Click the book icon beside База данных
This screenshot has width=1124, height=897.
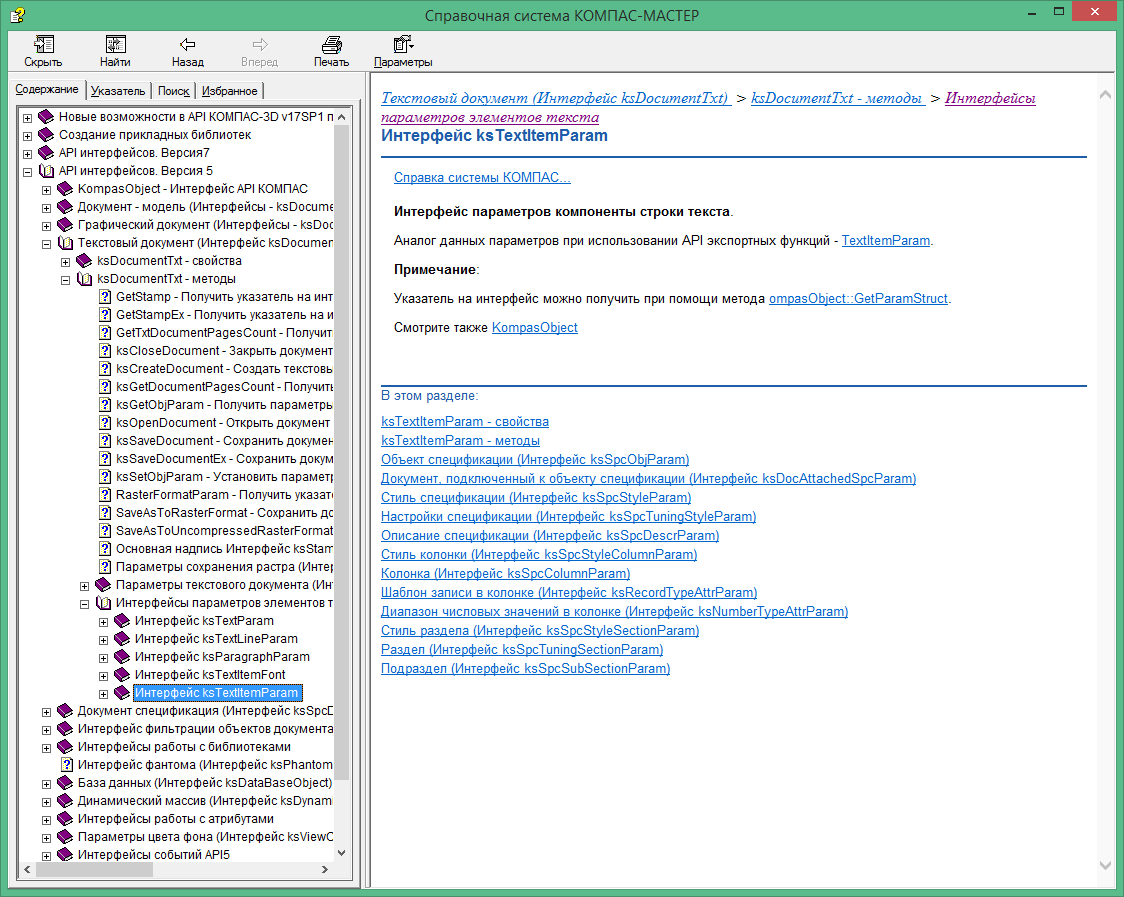point(65,783)
